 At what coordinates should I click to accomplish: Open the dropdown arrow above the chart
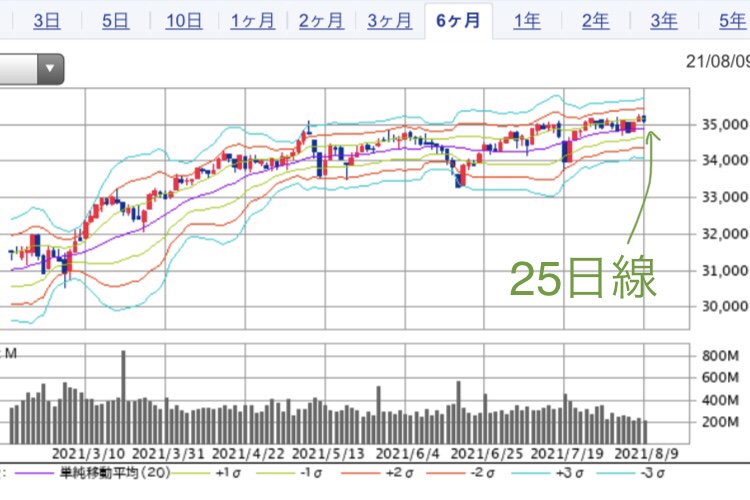pyautogui.click(x=50, y=70)
